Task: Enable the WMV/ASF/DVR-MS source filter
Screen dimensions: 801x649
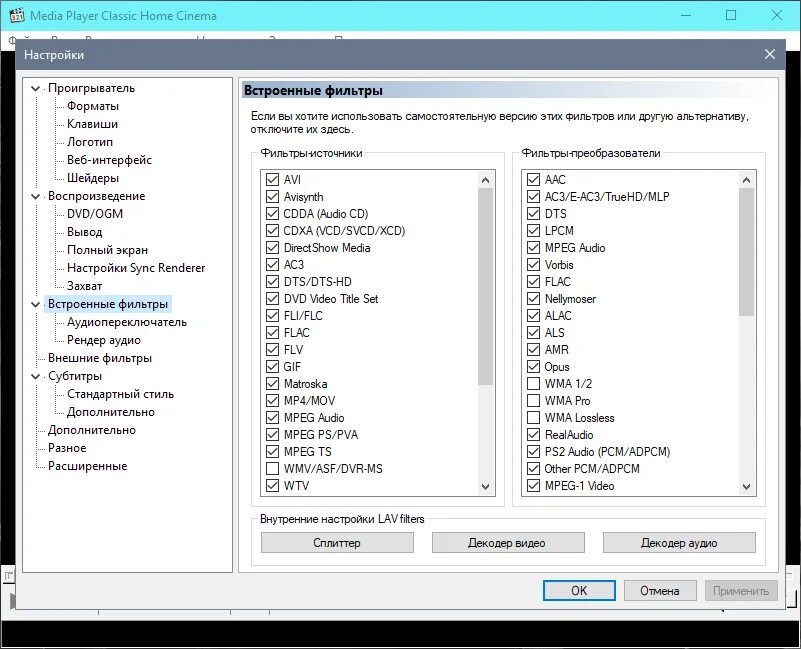Action: (272, 469)
